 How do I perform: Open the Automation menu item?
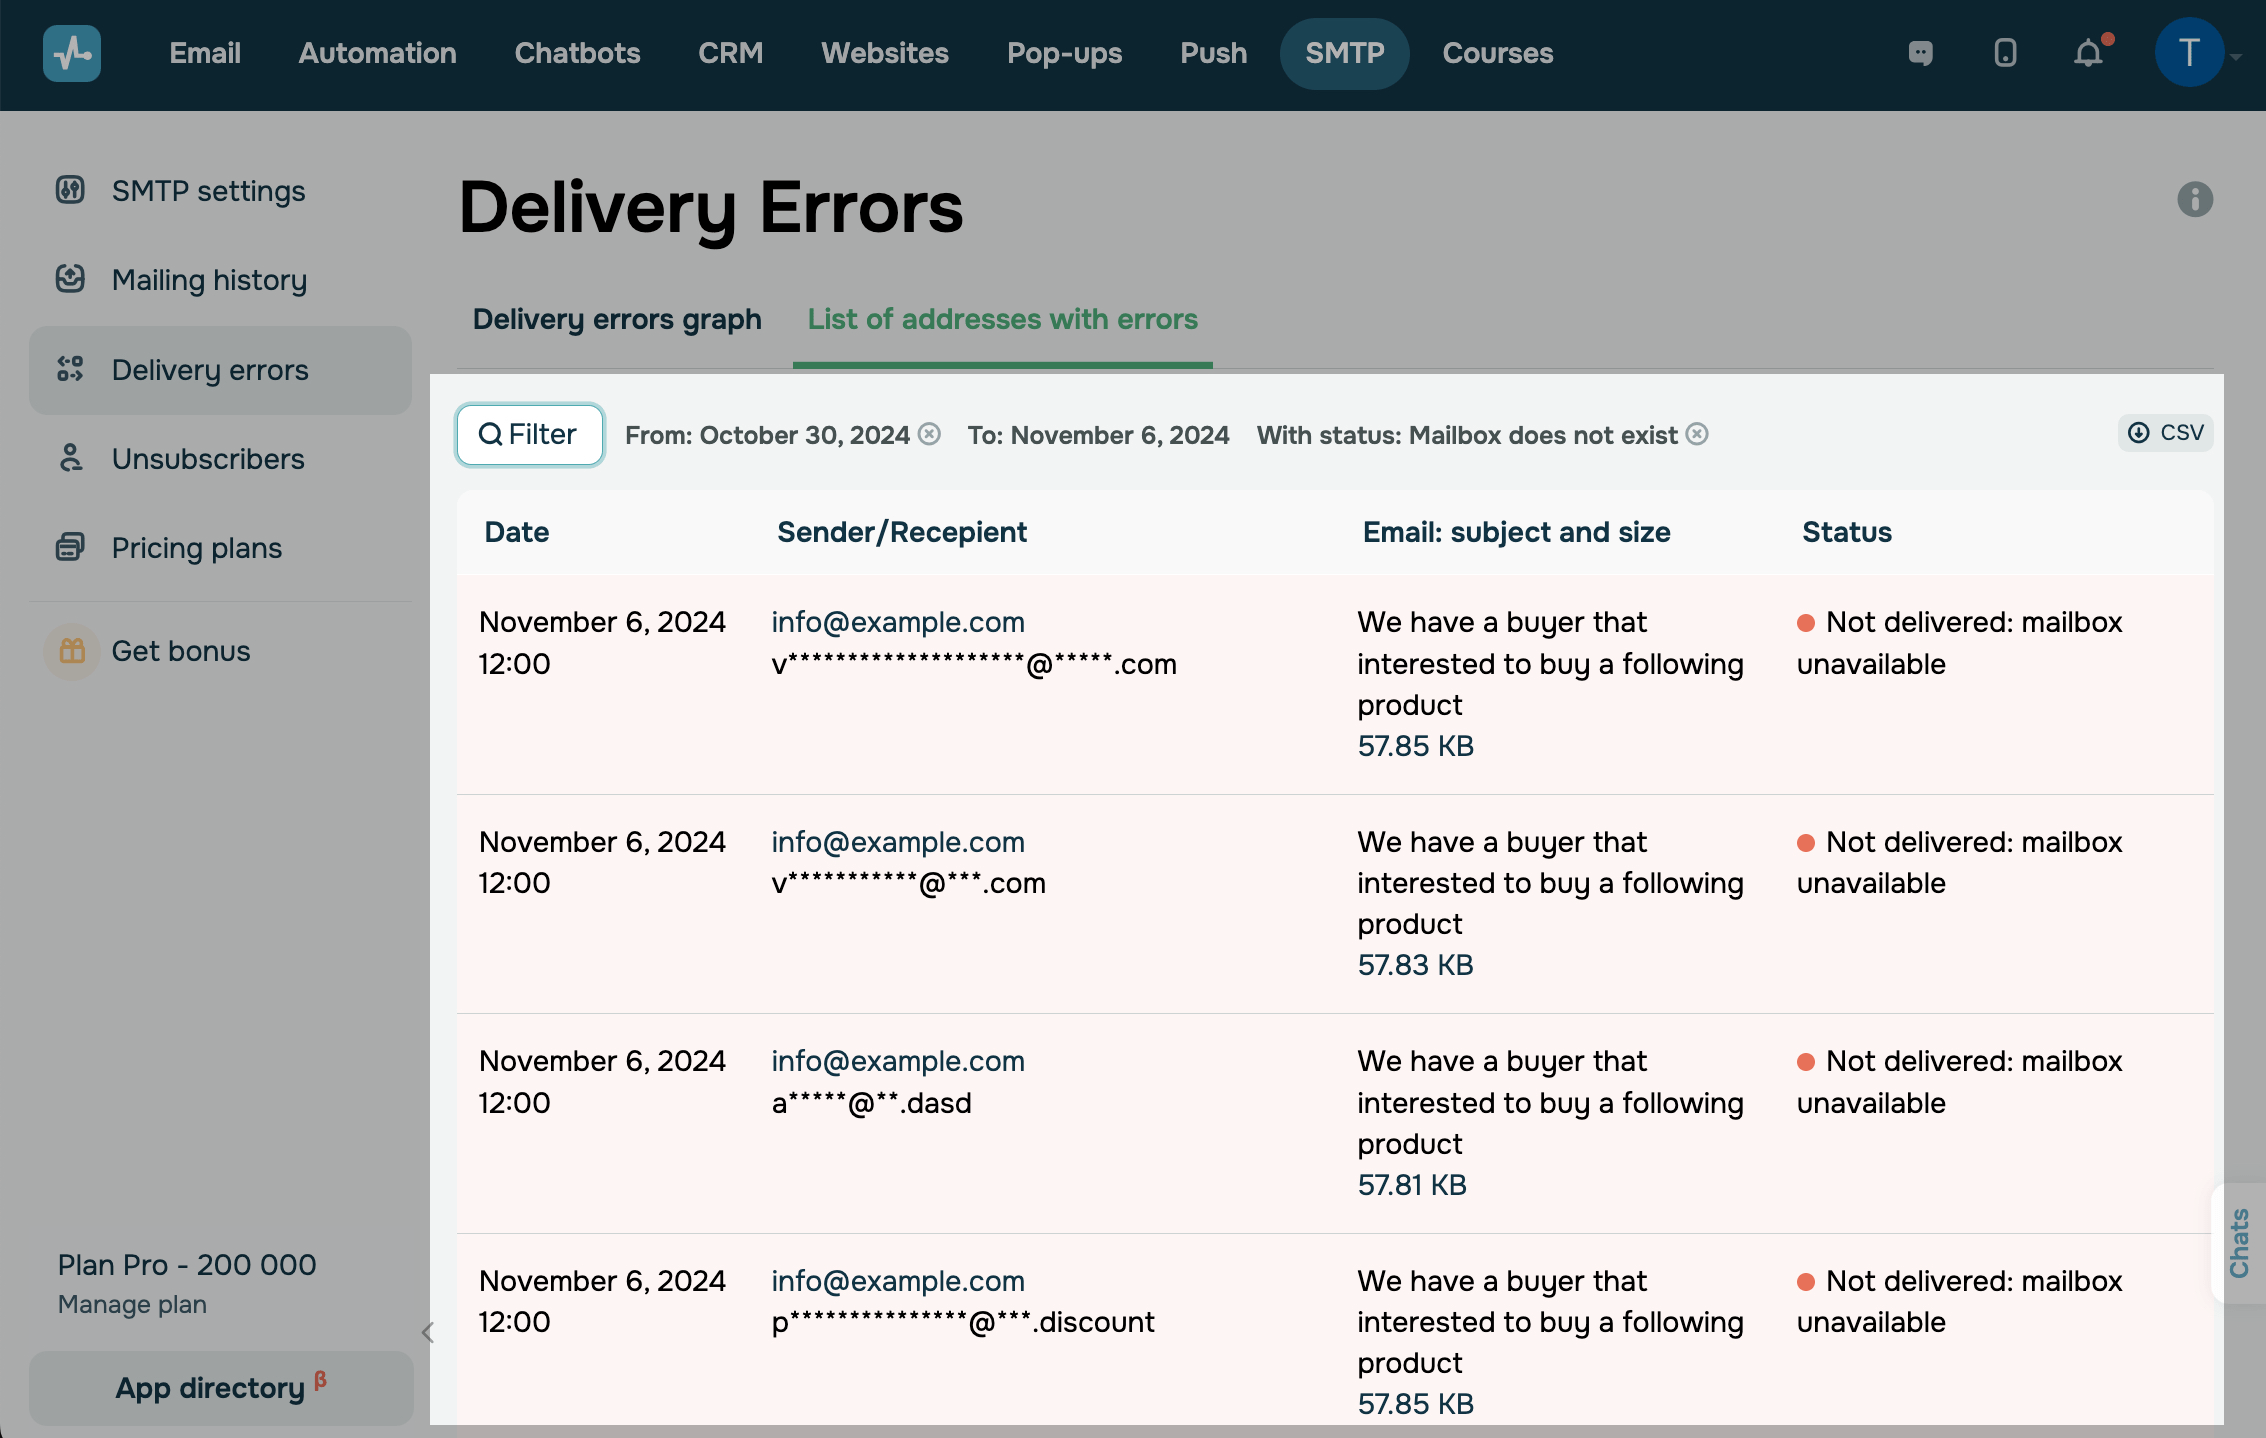377,53
